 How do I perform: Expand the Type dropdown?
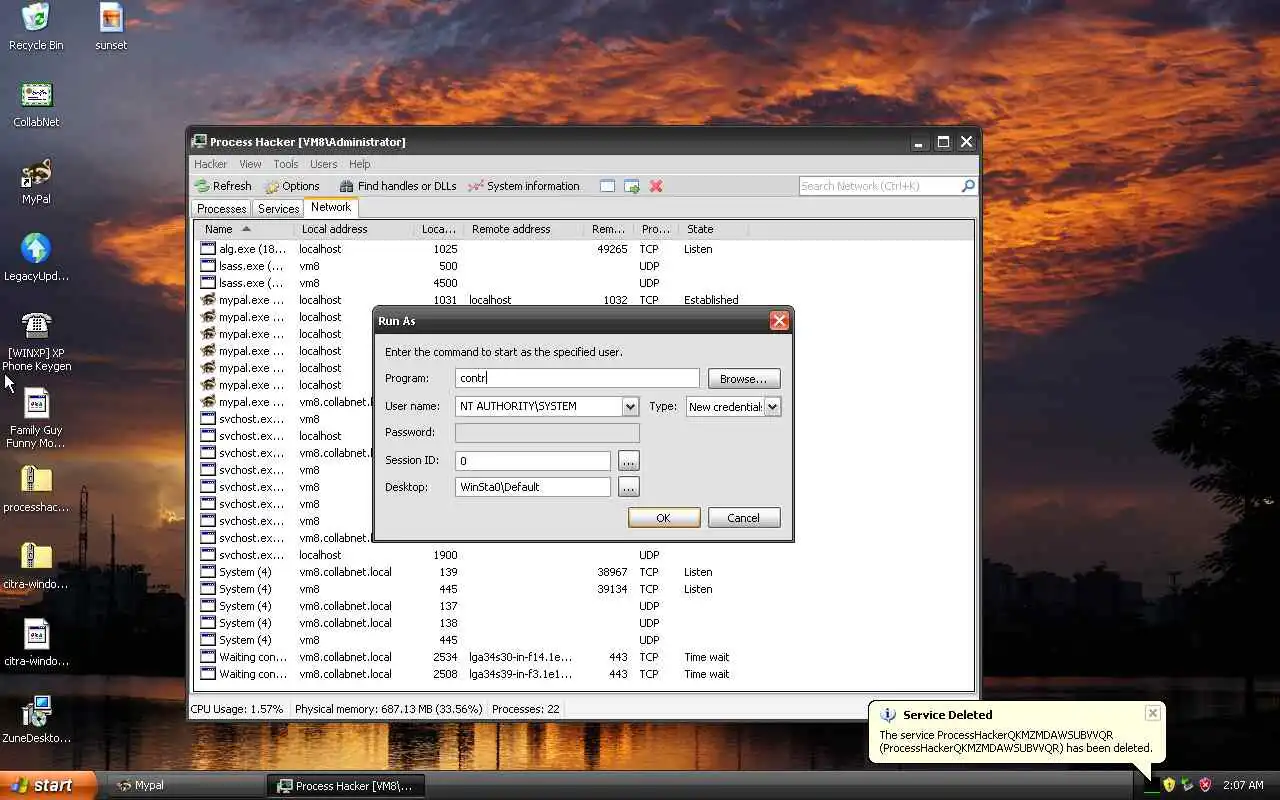click(x=772, y=407)
